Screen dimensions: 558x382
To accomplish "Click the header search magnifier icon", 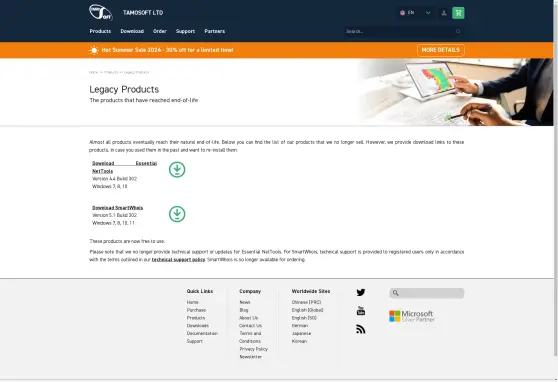I will point(458,31).
